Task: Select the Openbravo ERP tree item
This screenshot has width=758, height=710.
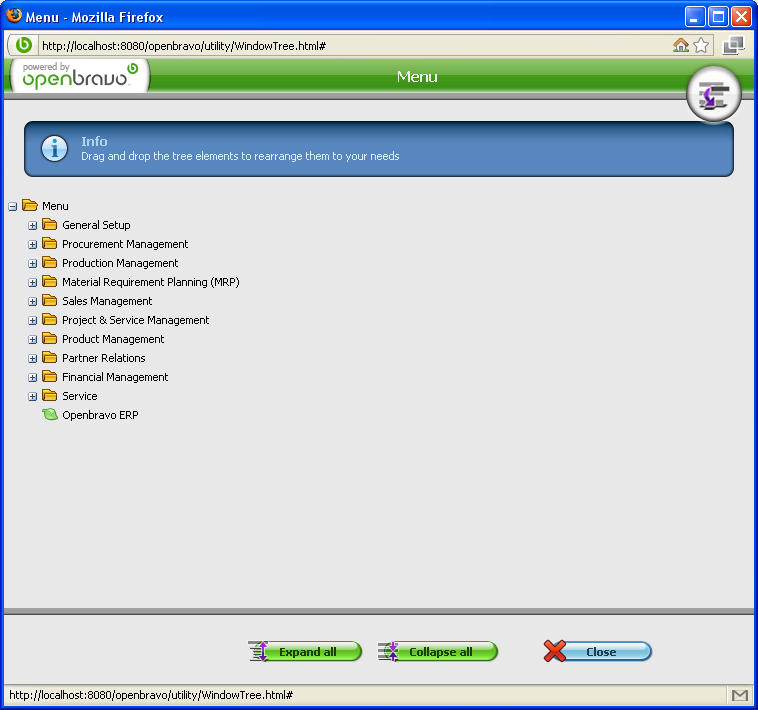Action: (x=100, y=415)
